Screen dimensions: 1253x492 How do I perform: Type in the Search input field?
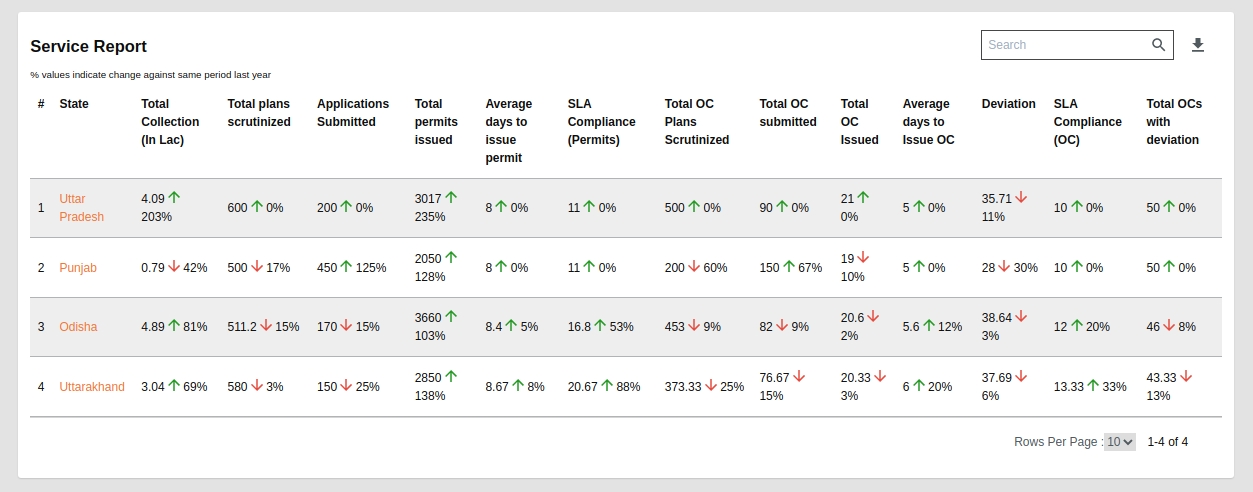click(1065, 45)
